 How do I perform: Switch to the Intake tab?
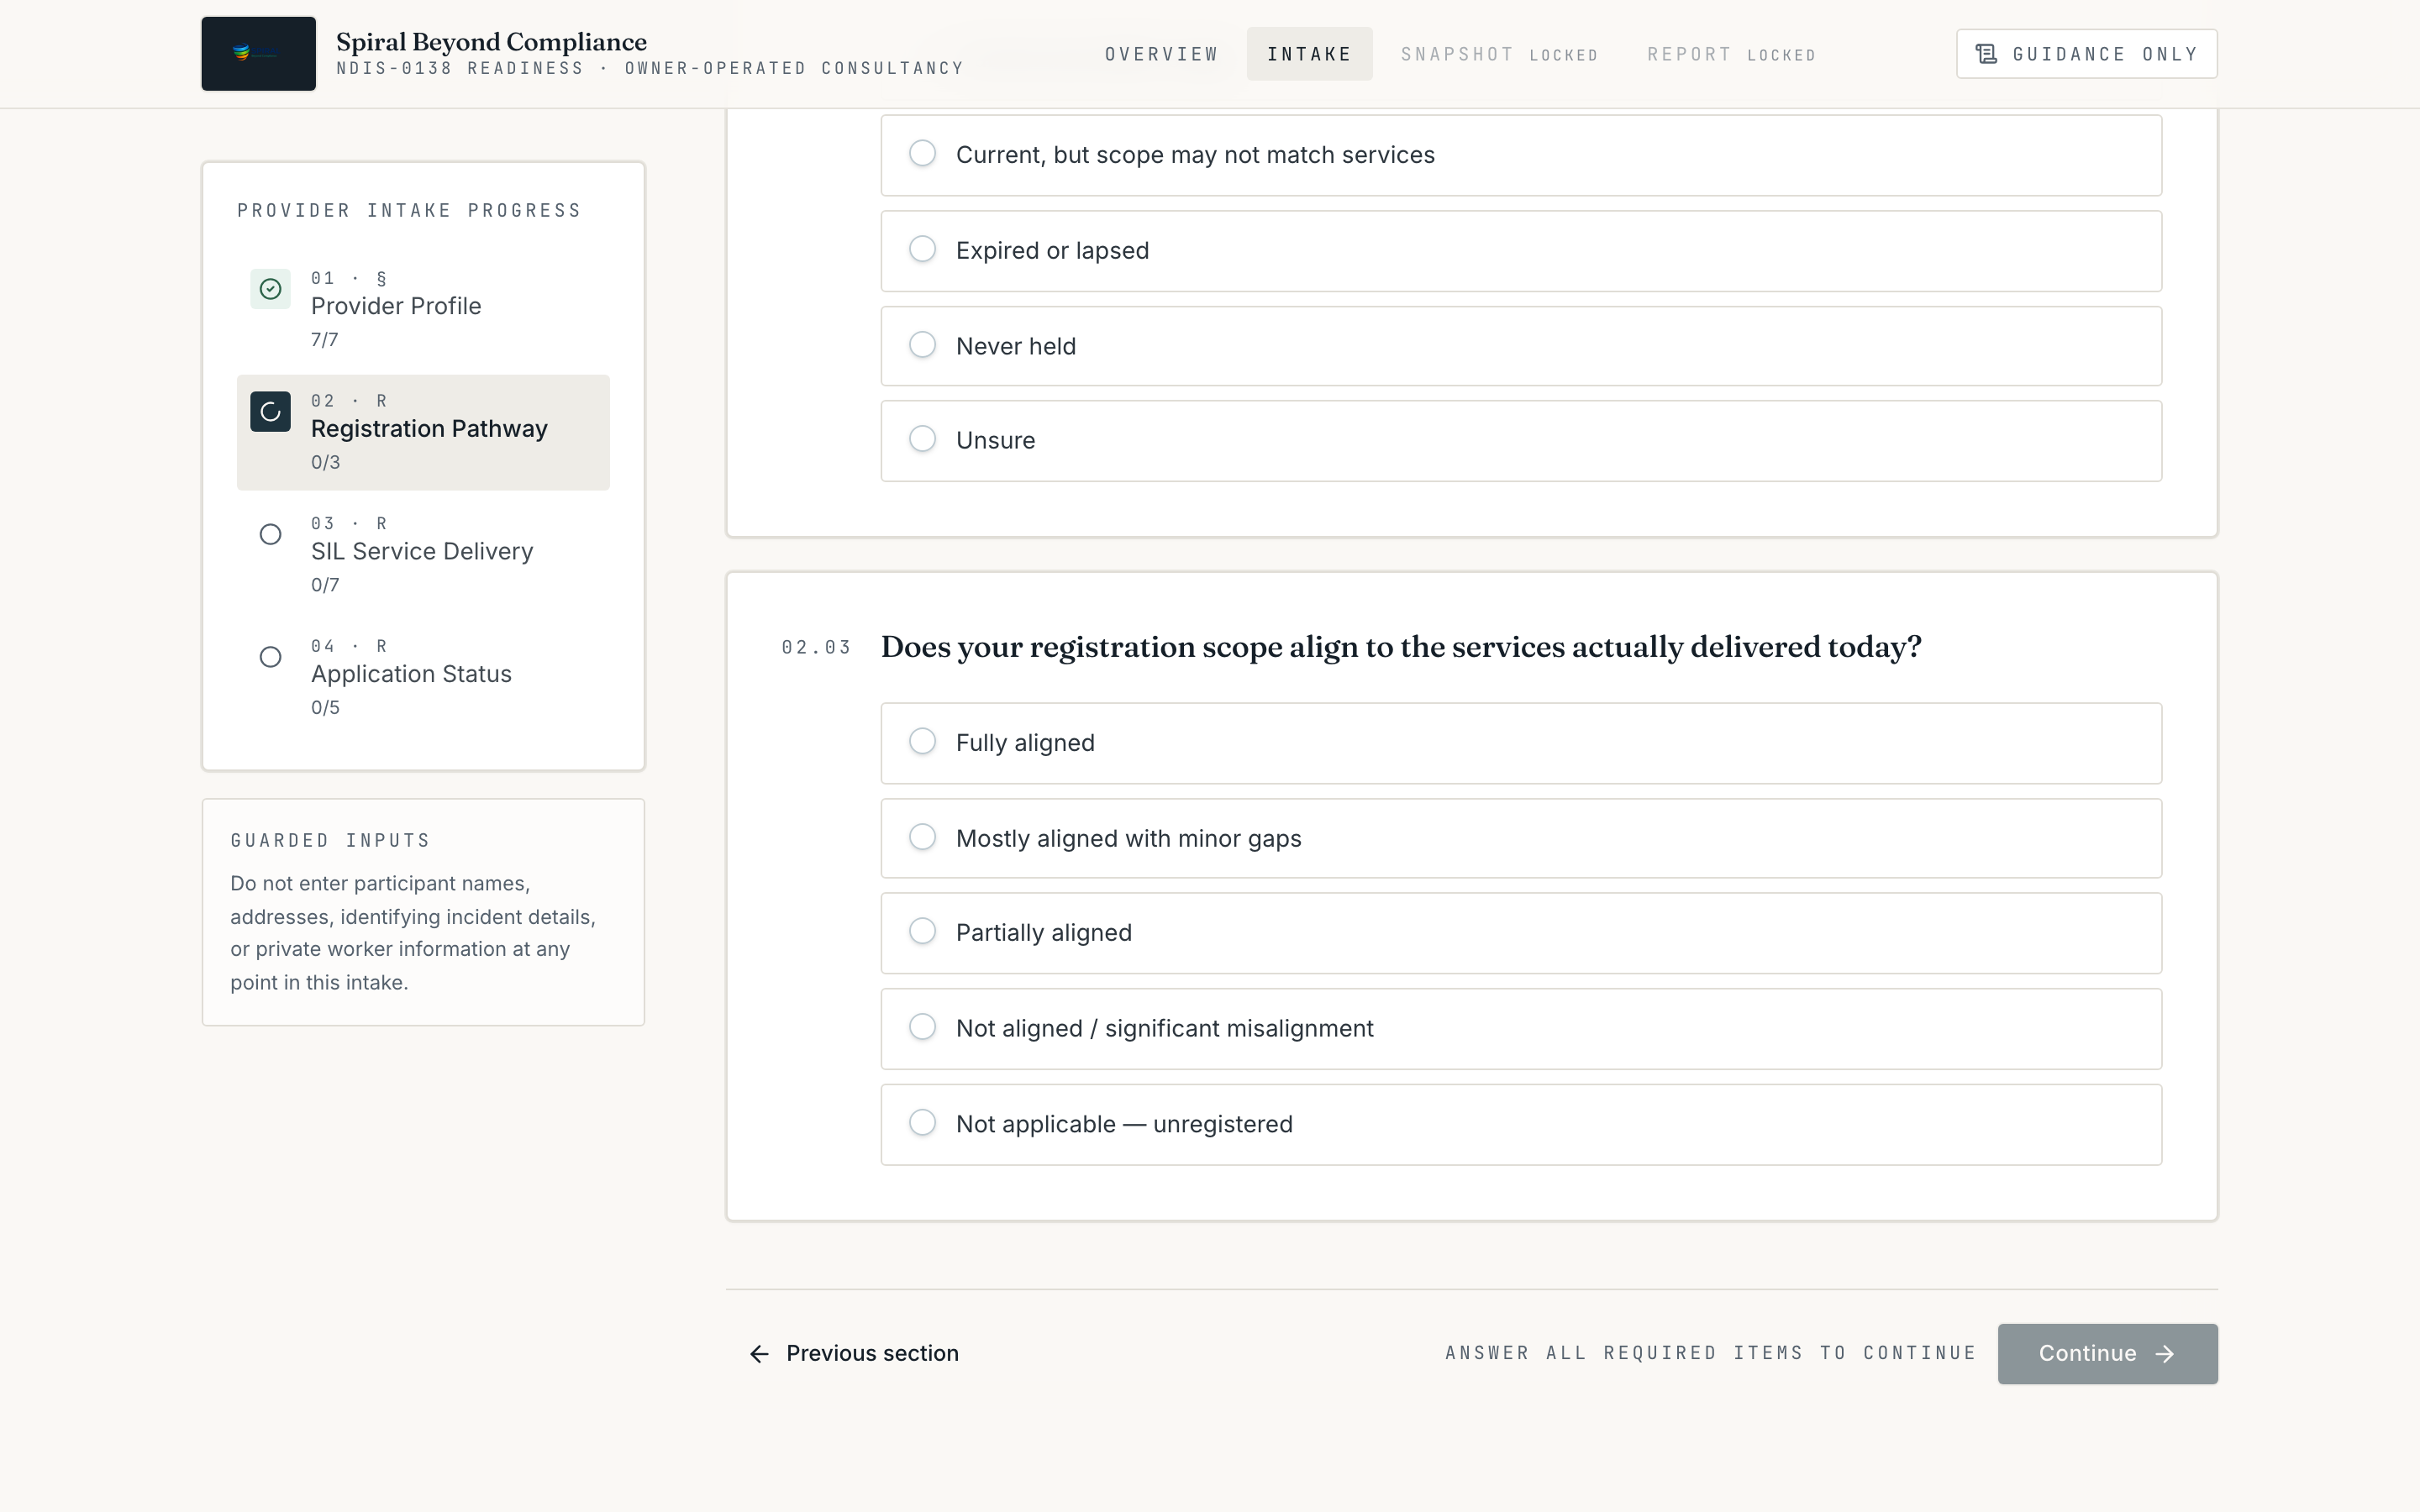click(x=1309, y=54)
